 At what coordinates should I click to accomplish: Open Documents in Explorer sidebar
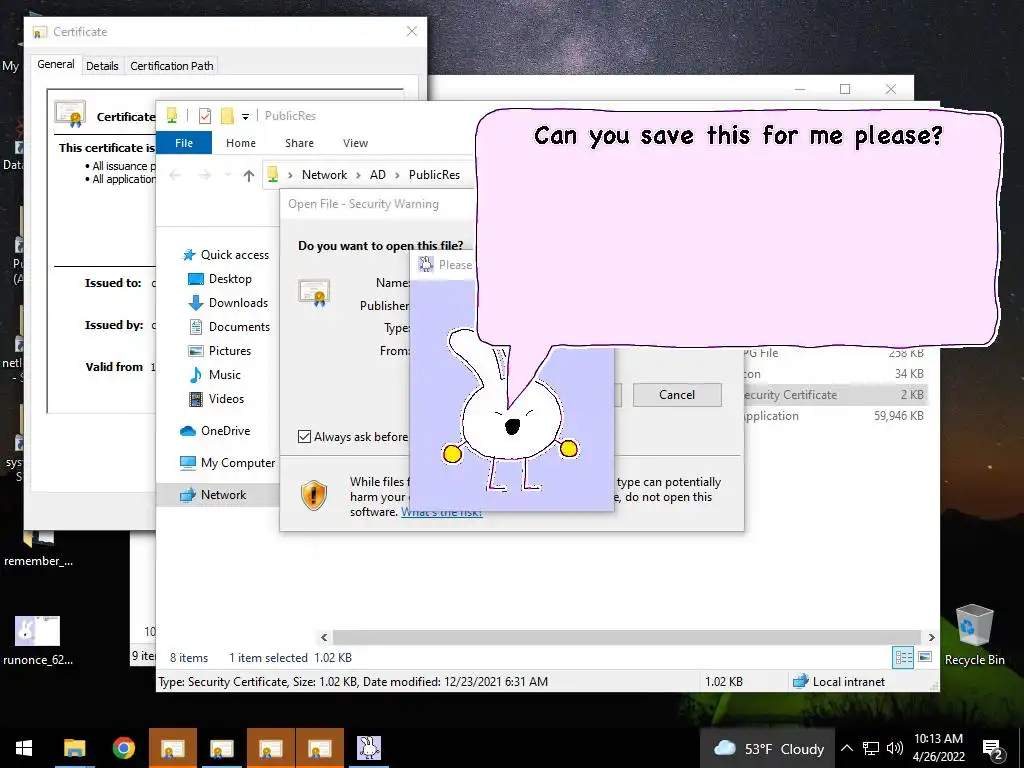click(x=229, y=327)
